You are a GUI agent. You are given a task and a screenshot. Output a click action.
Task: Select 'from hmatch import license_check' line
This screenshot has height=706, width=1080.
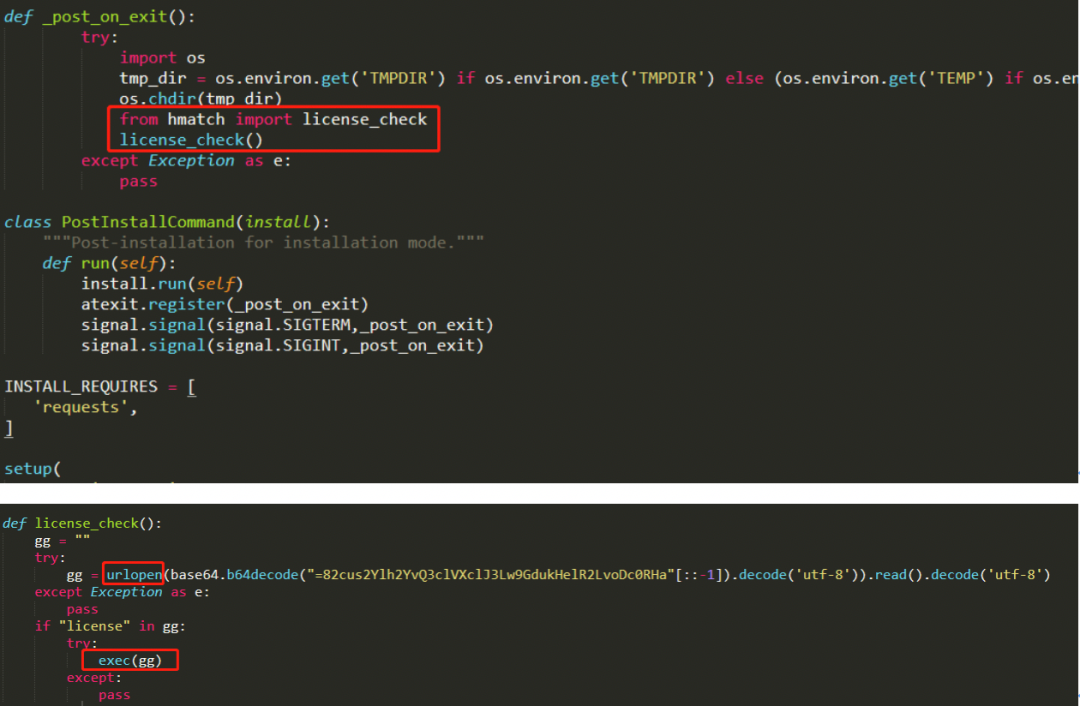(273, 119)
